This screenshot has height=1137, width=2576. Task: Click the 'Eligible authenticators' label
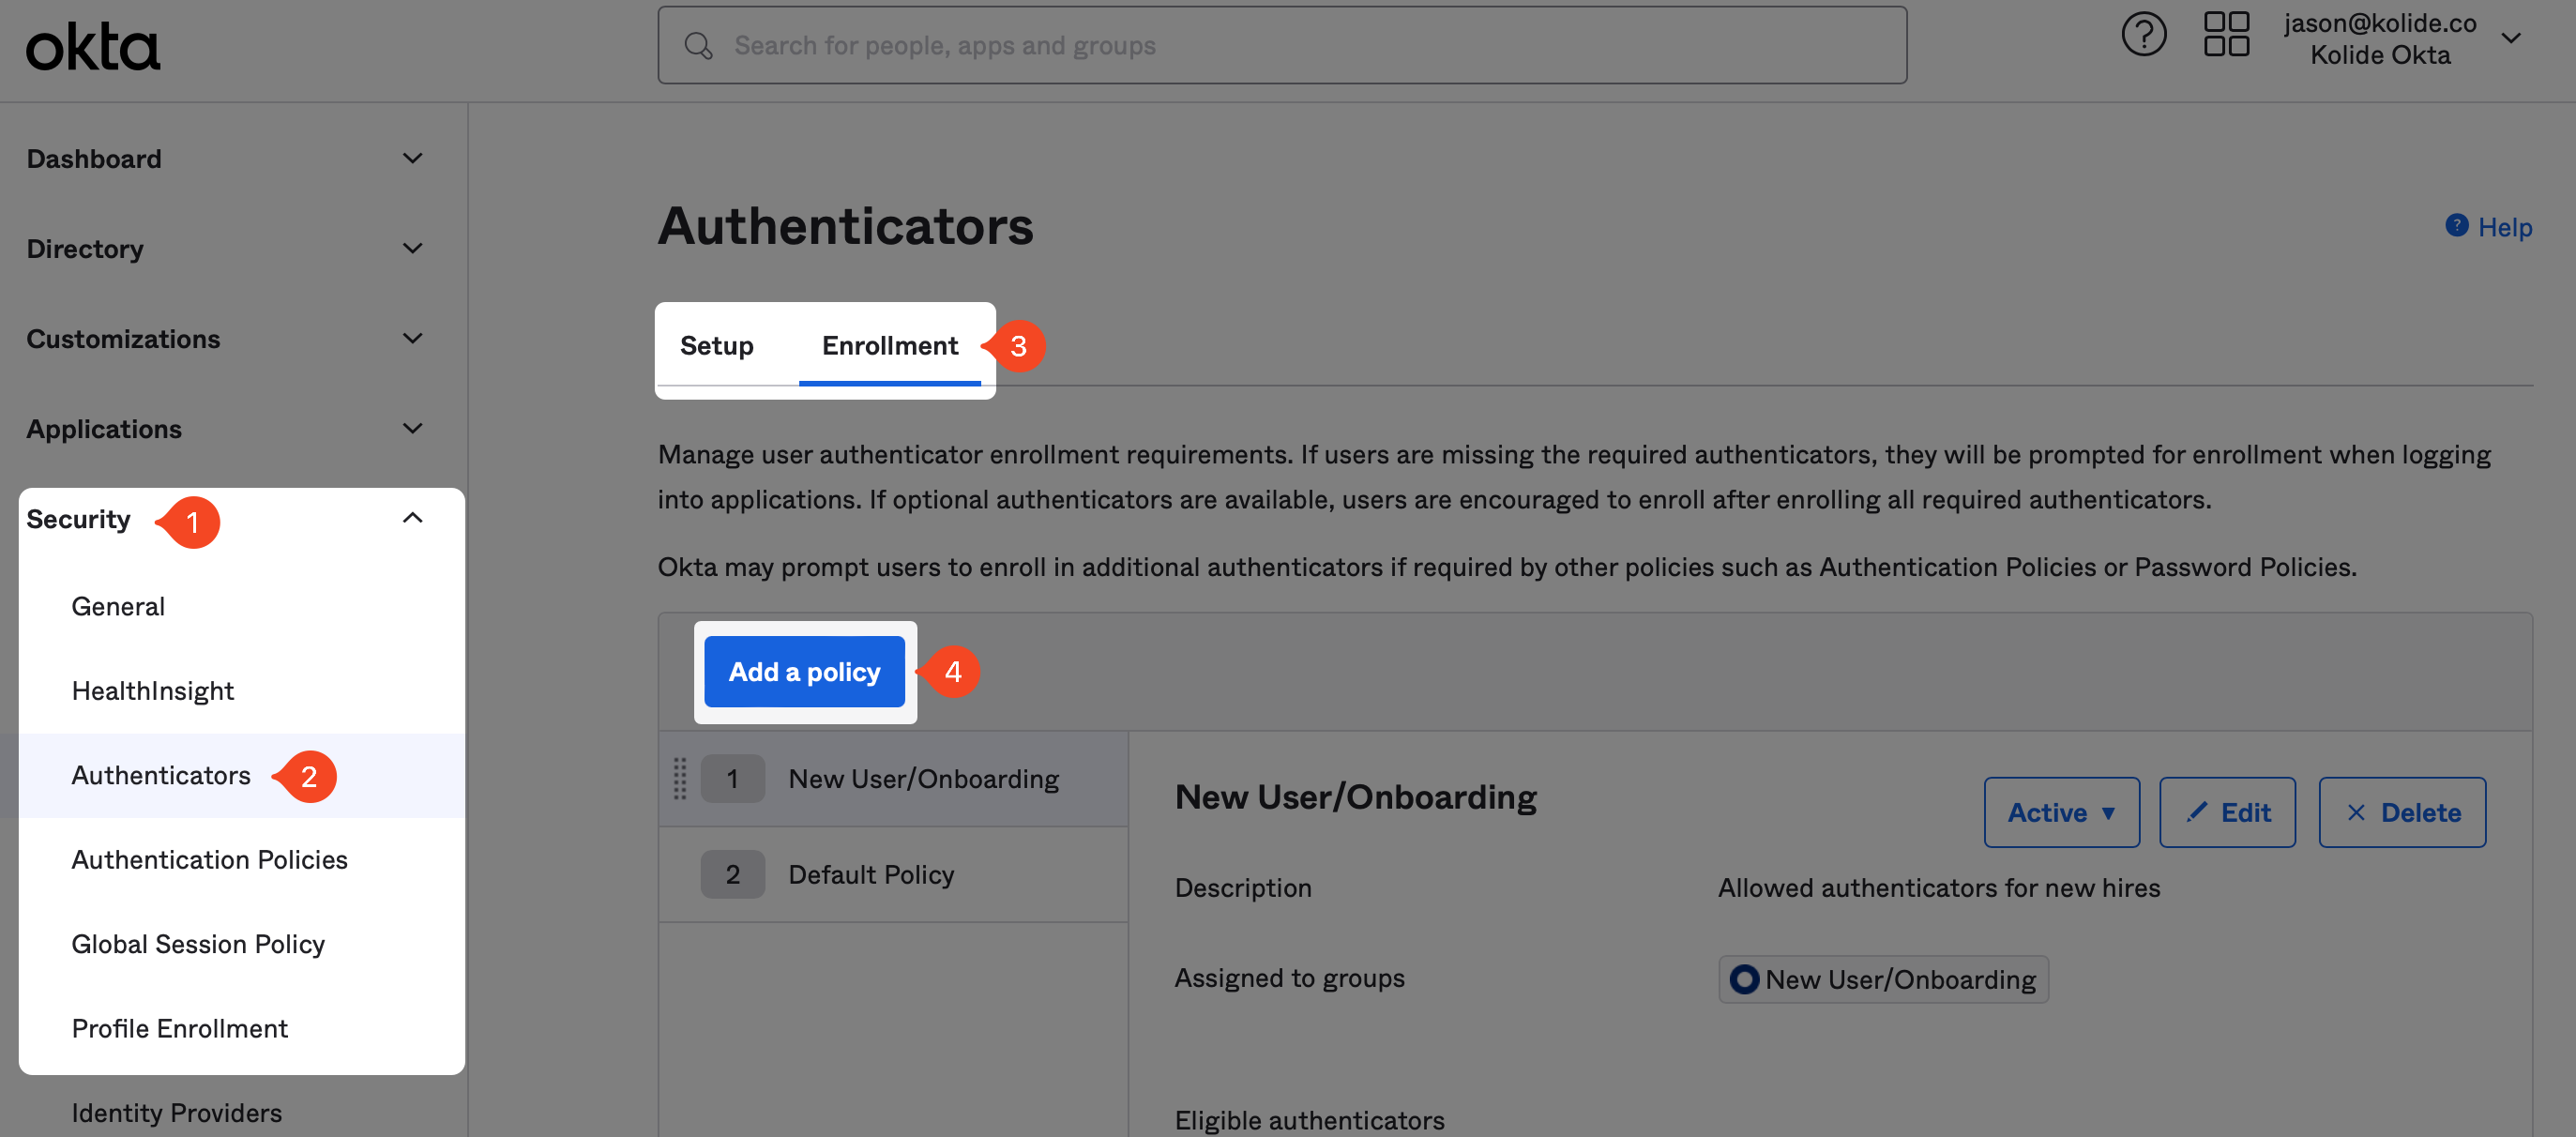(x=1309, y=1120)
